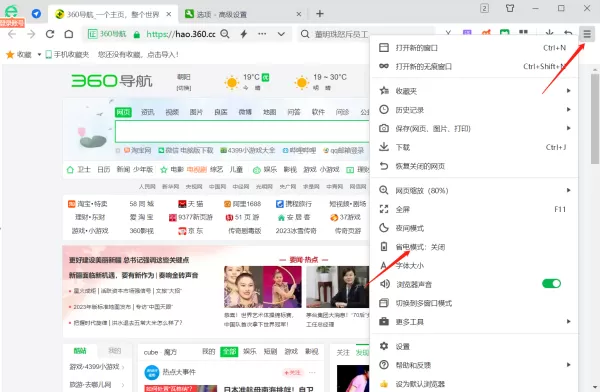This screenshot has height=392, width=600.
Task: Click the search box on toolbar
Action: point(367,34)
